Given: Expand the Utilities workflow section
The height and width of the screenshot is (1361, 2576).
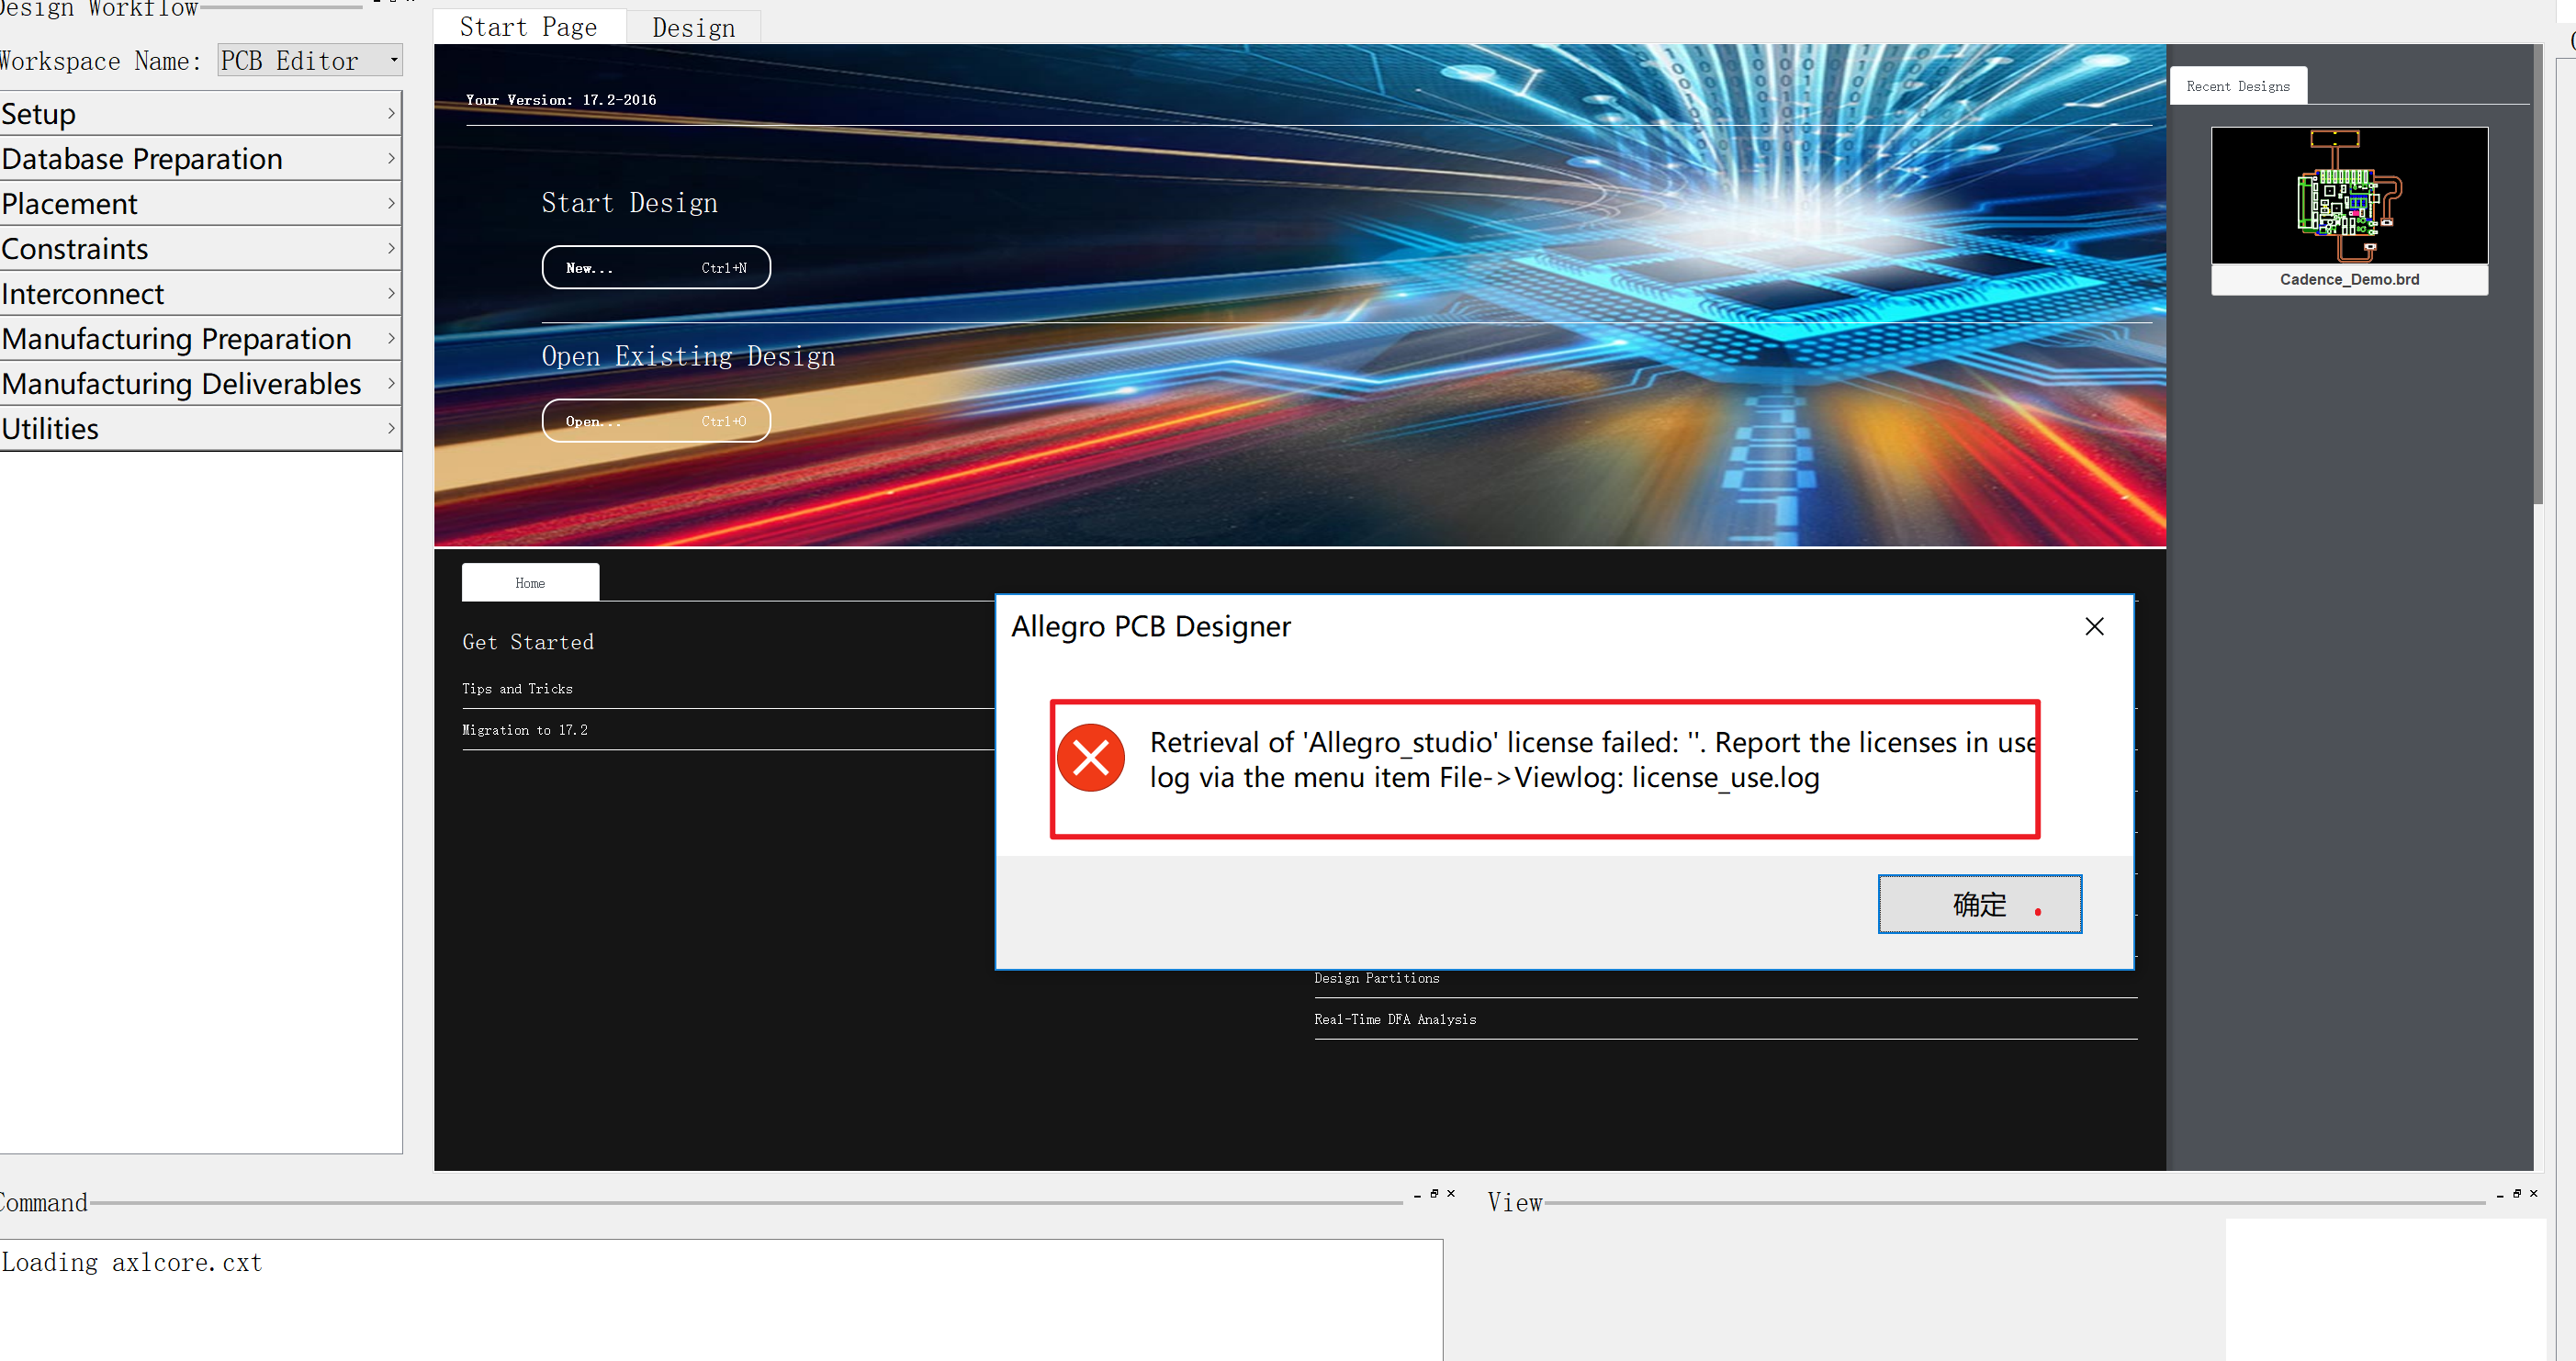Looking at the screenshot, I should [x=200, y=429].
